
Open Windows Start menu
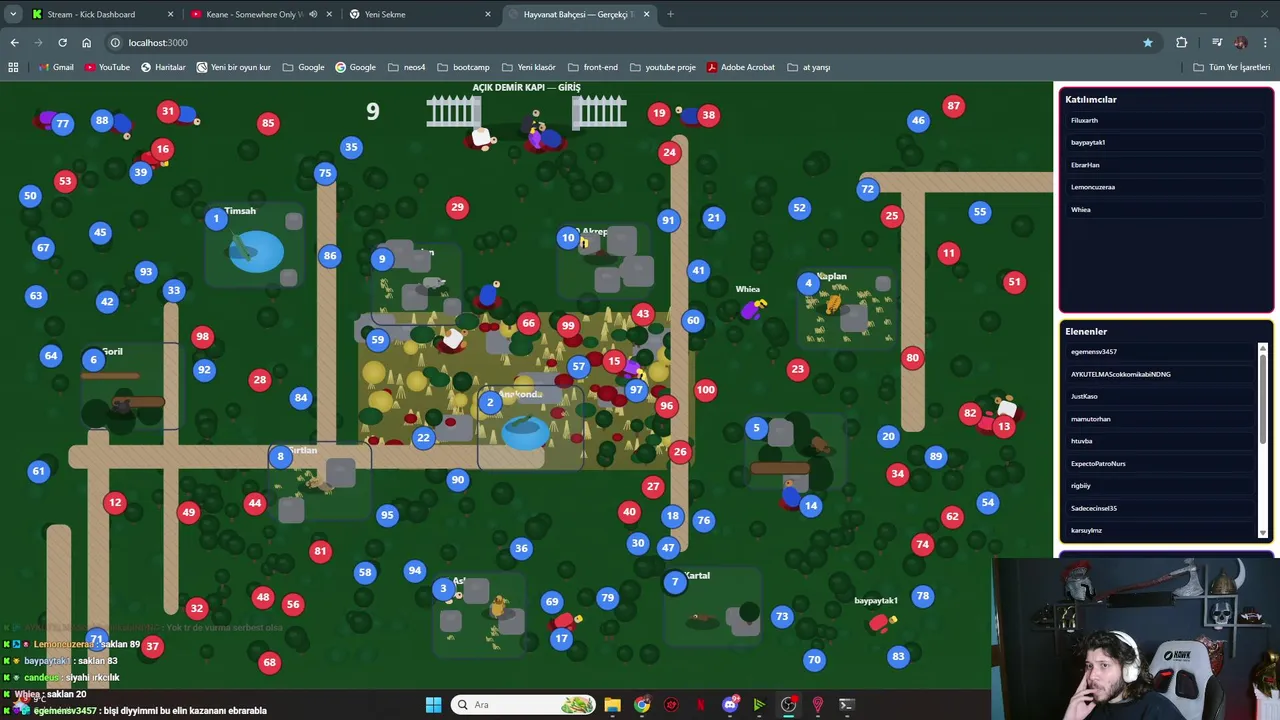tap(433, 705)
